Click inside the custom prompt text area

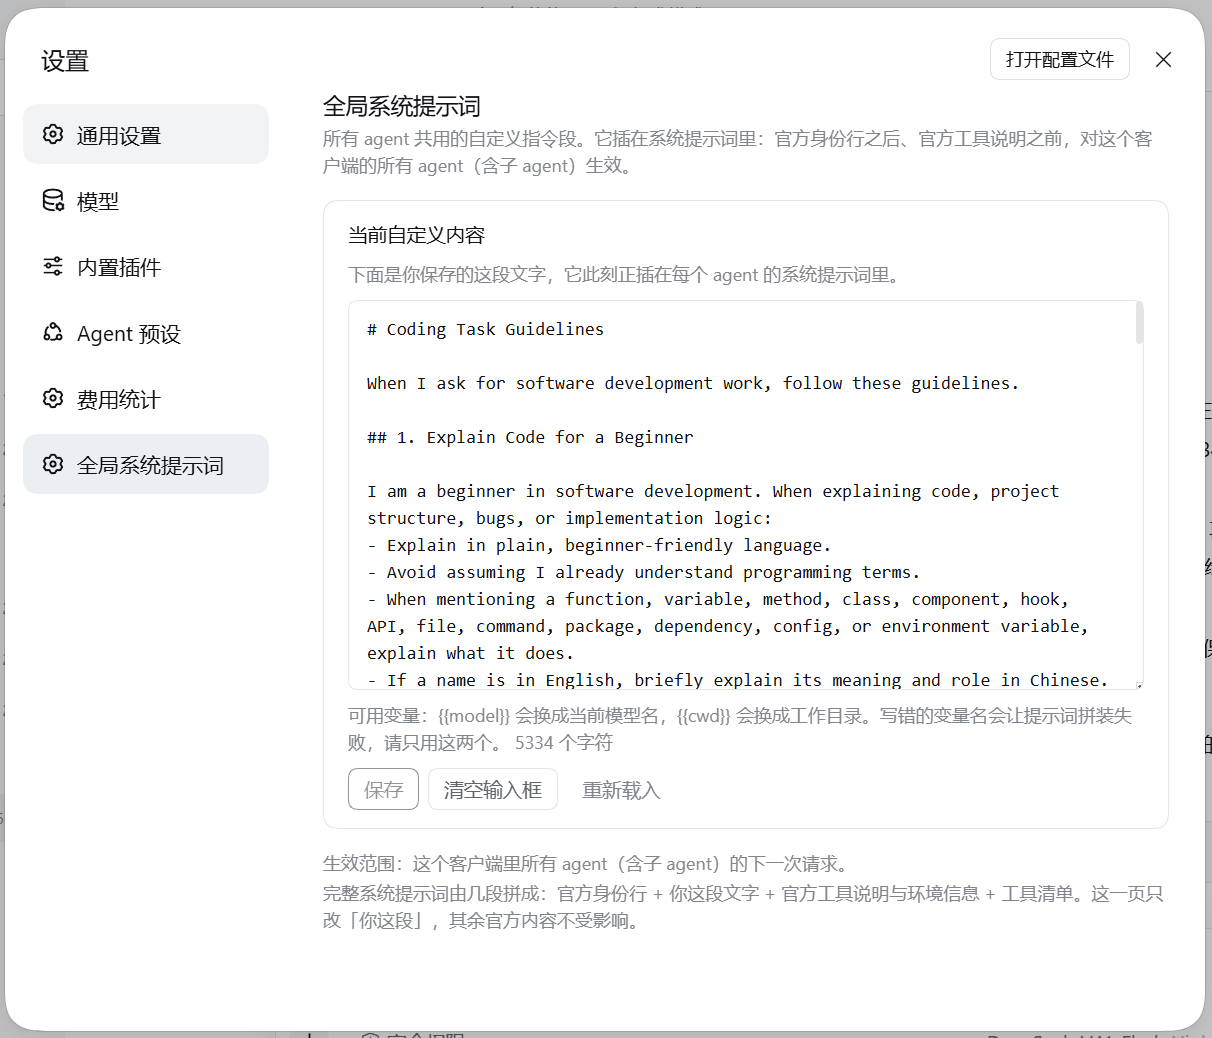click(x=746, y=495)
